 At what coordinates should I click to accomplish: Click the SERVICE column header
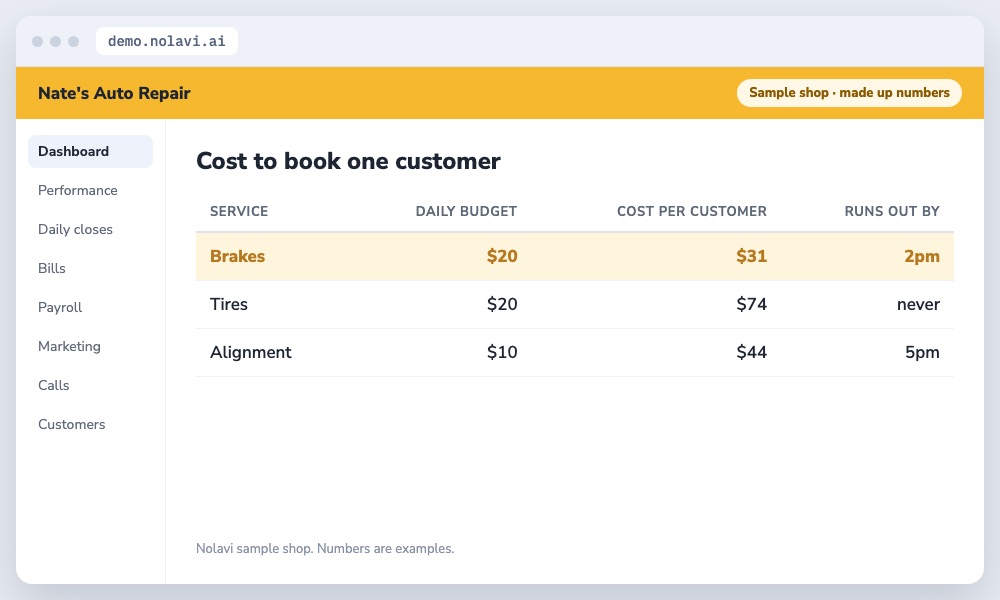pyautogui.click(x=239, y=211)
